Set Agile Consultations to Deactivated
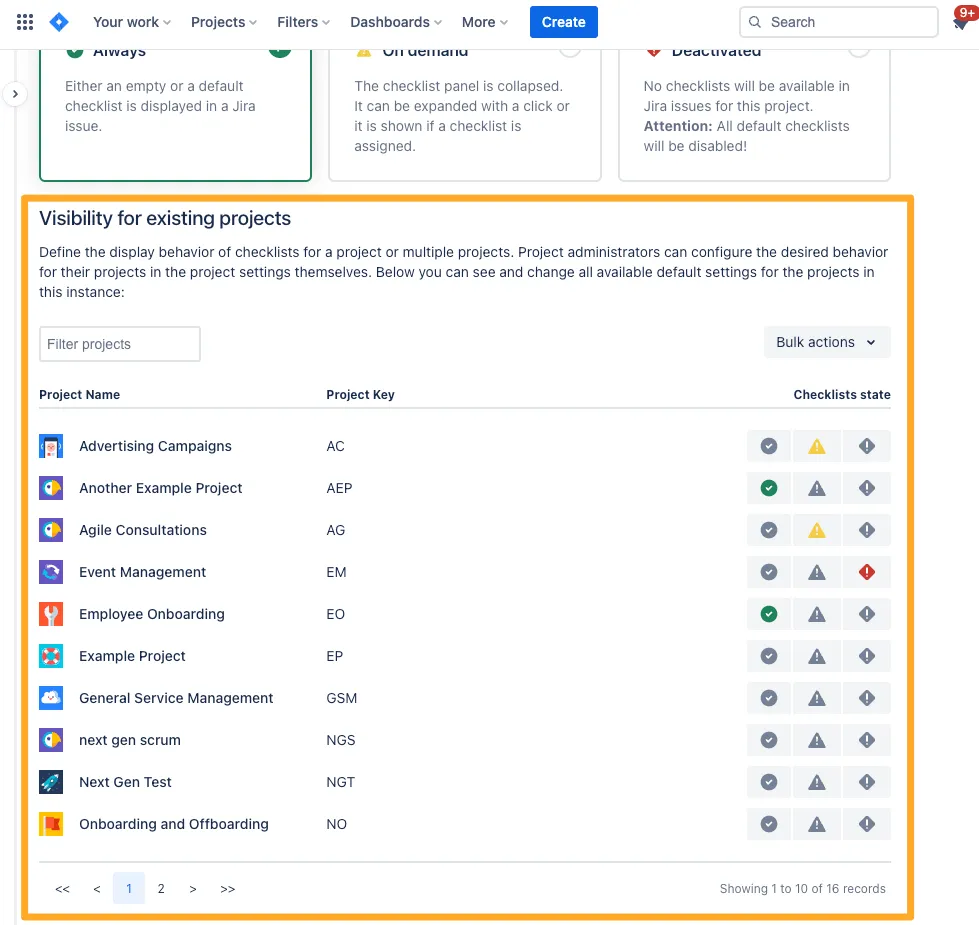This screenshot has height=925, width=979. 867,530
